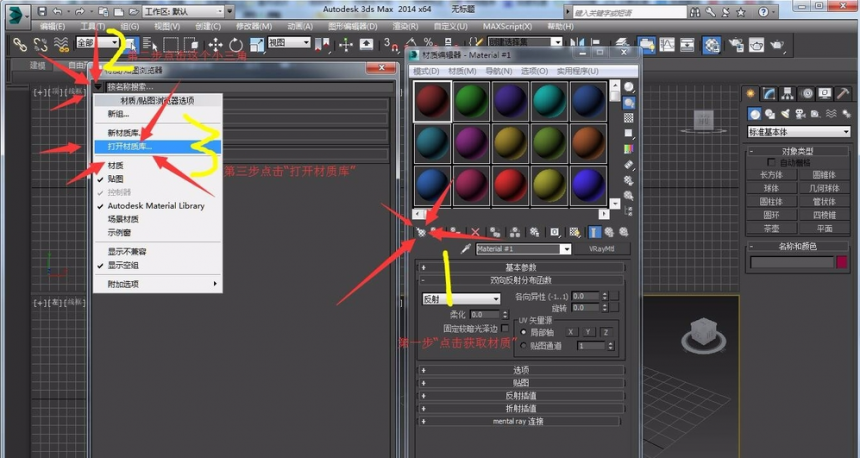This screenshot has height=458, width=860.
Task: Click the Go to Parent icon
Action: tap(609, 233)
